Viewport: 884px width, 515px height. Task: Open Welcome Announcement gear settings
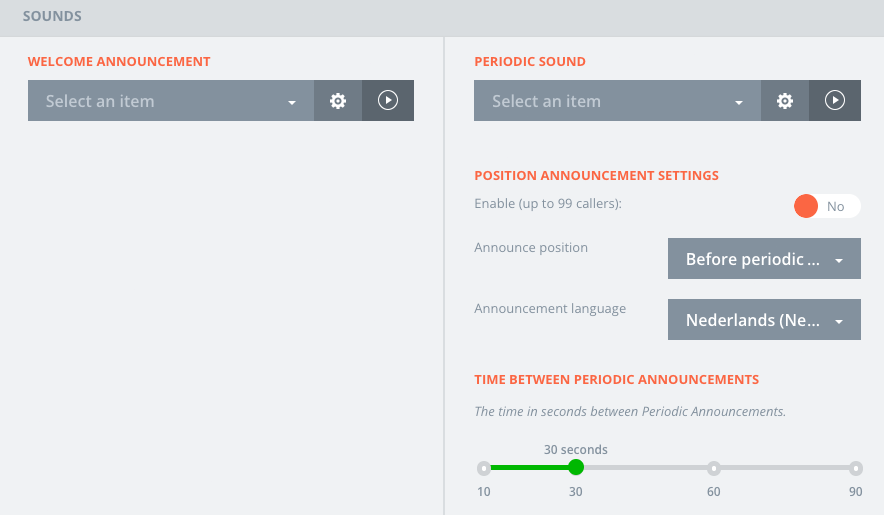click(338, 101)
